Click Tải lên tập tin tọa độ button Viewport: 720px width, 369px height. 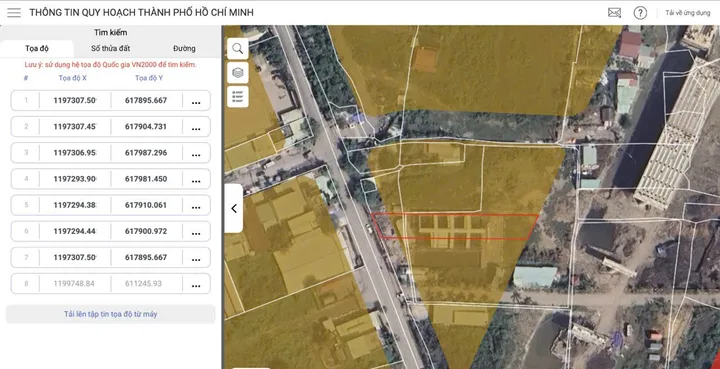click(111, 314)
